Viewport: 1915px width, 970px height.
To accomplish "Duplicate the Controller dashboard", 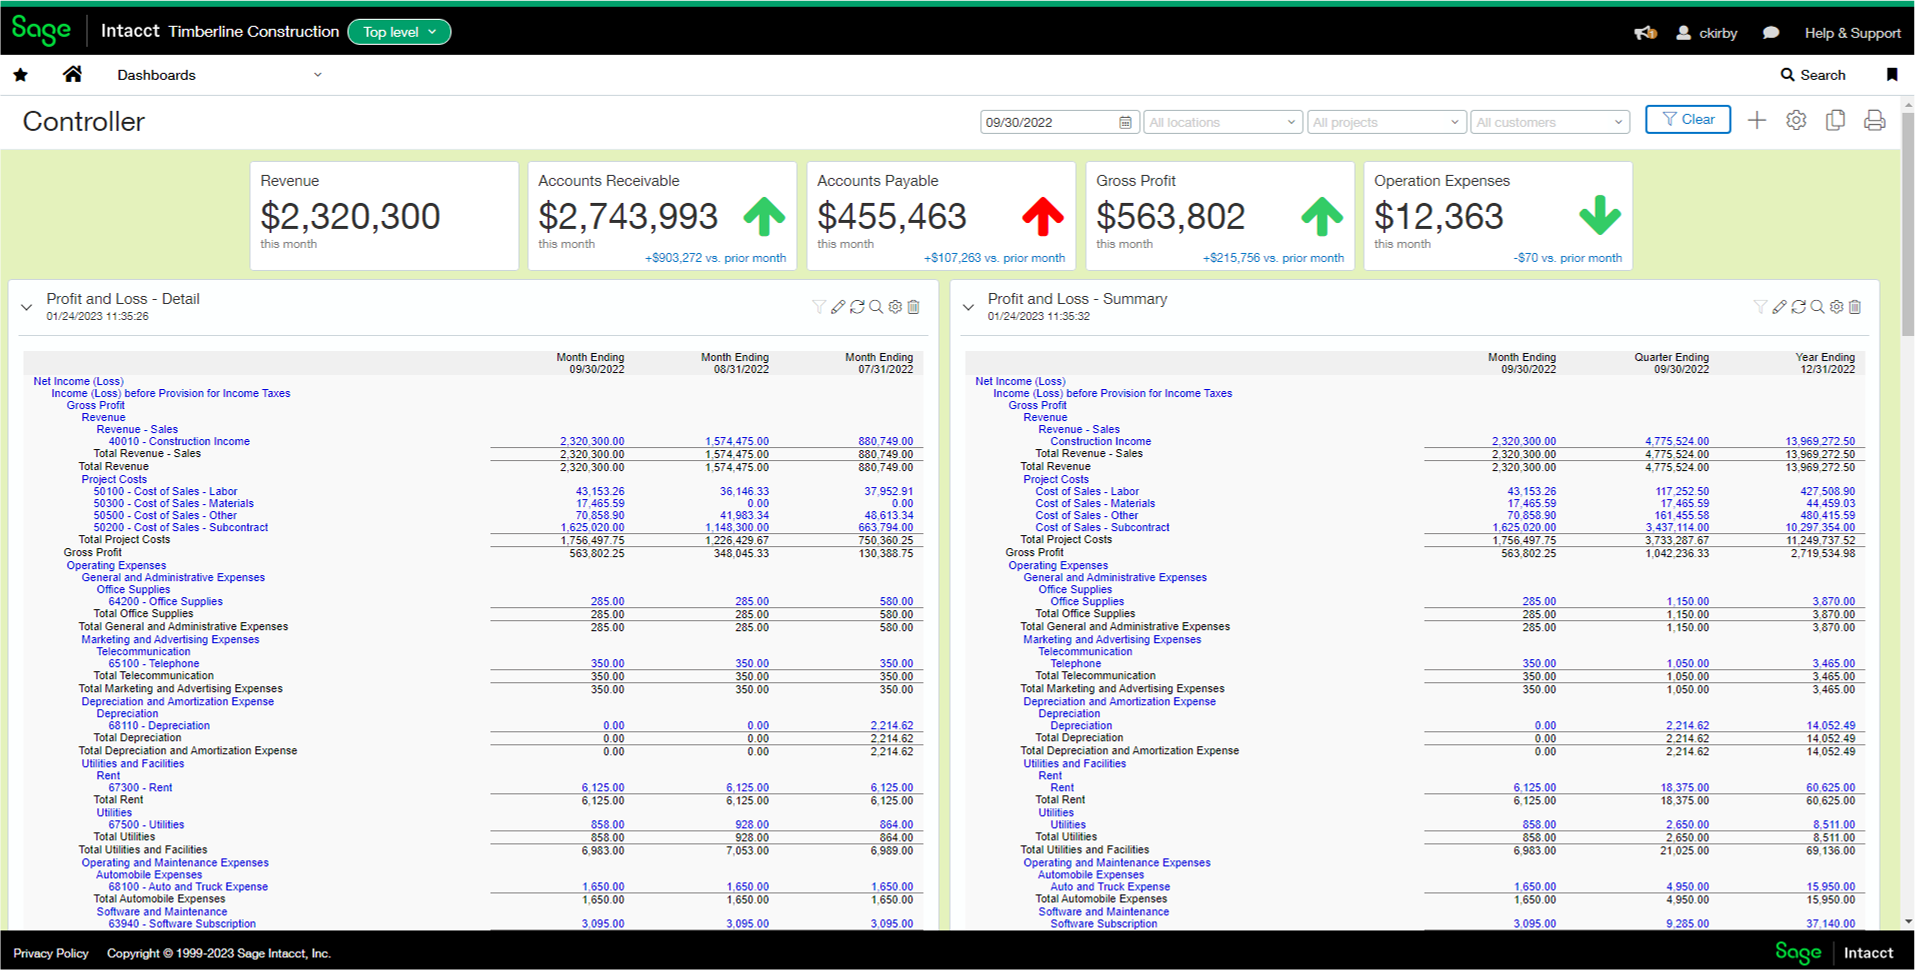I will (x=1835, y=120).
